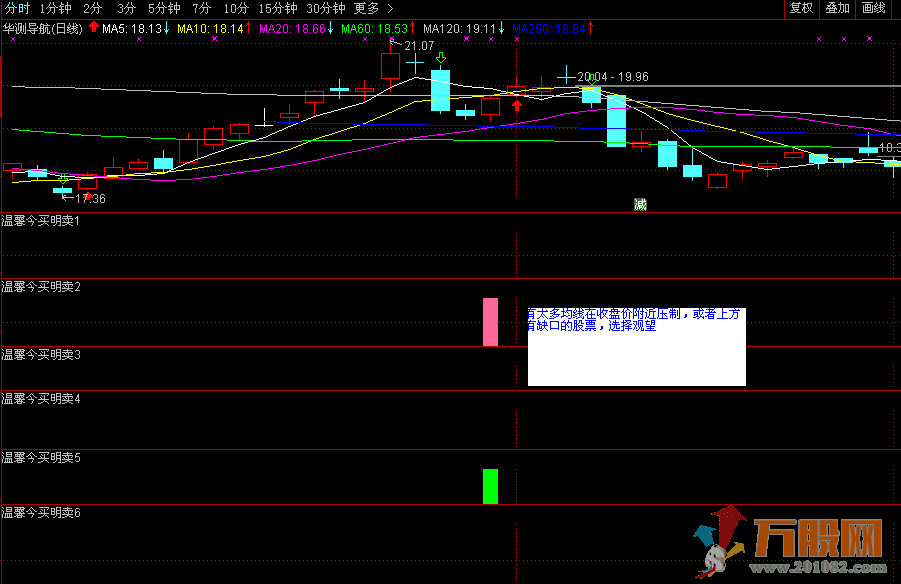Select the 5分钟 period tab
Viewport: 901px width, 584px height.
[164, 9]
